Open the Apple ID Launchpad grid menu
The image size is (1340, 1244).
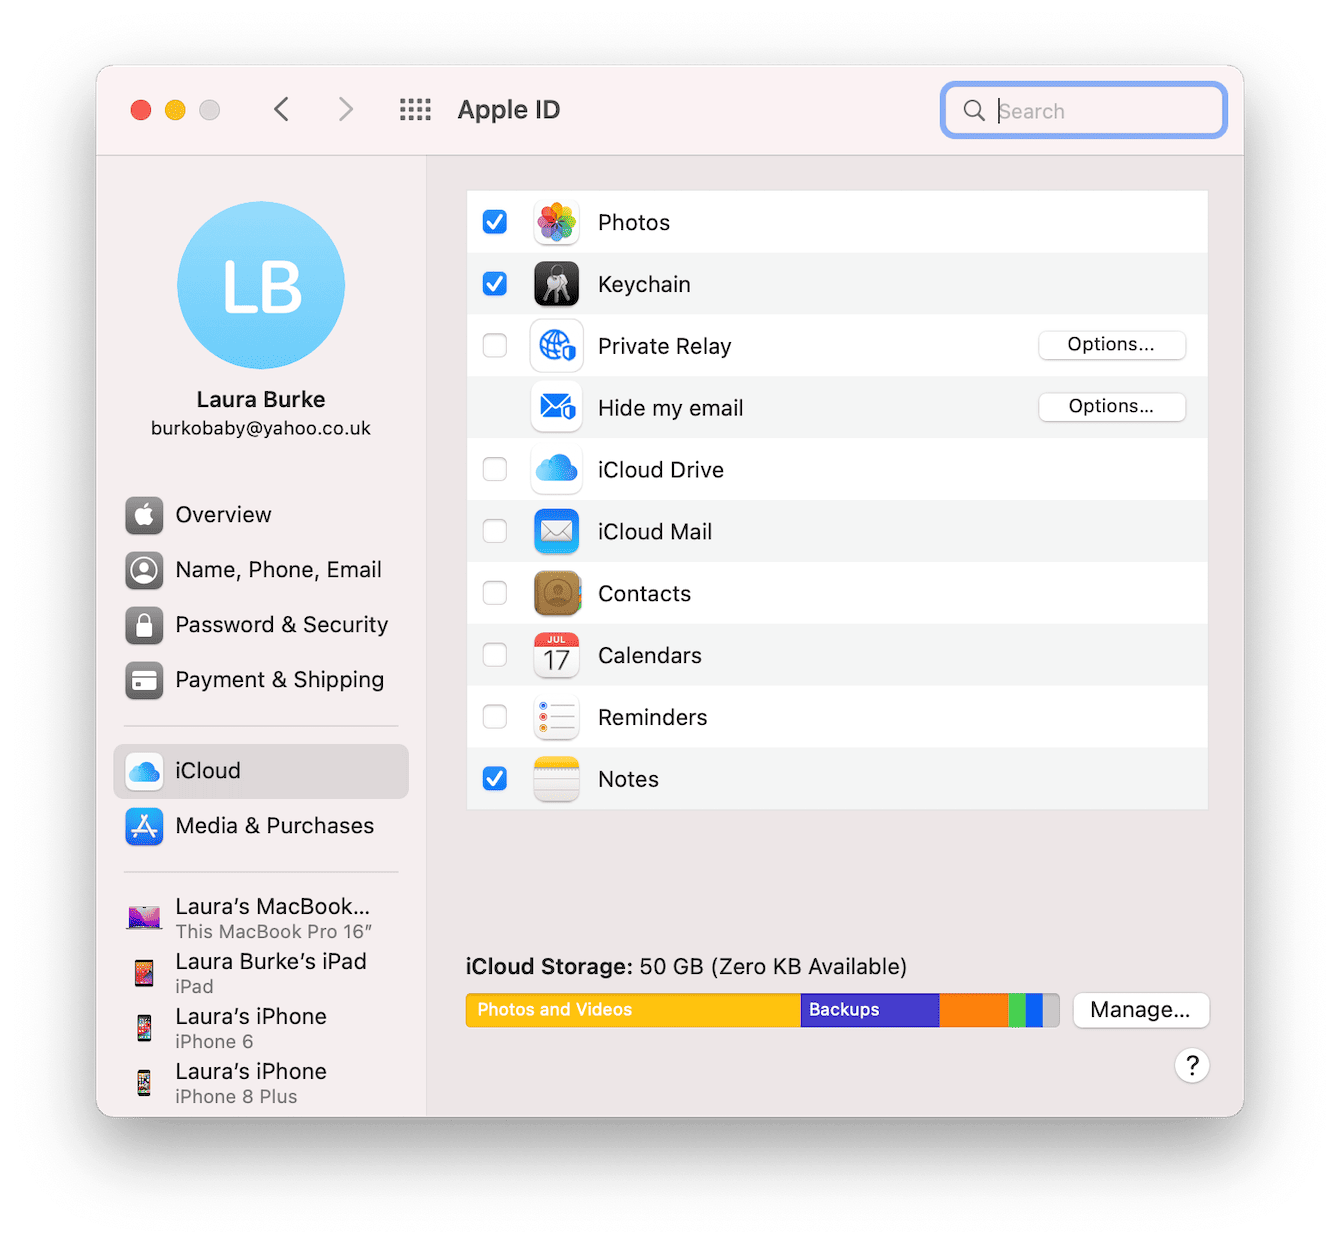click(x=415, y=110)
